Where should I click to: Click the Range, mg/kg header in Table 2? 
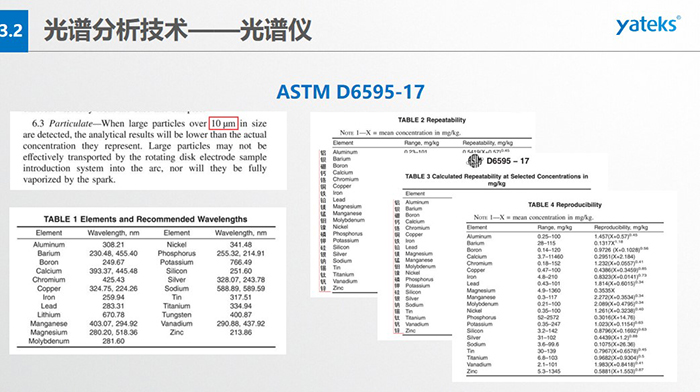[x=421, y=143]
